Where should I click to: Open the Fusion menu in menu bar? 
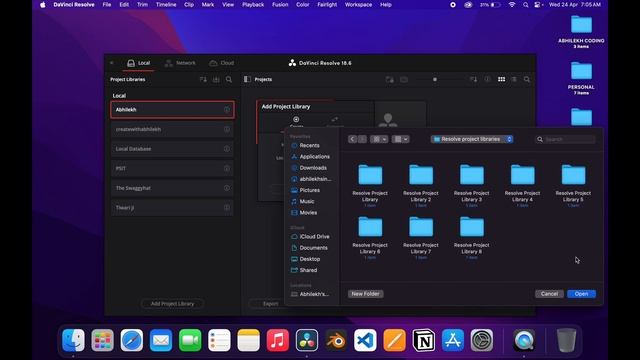(x=280, y=5)
